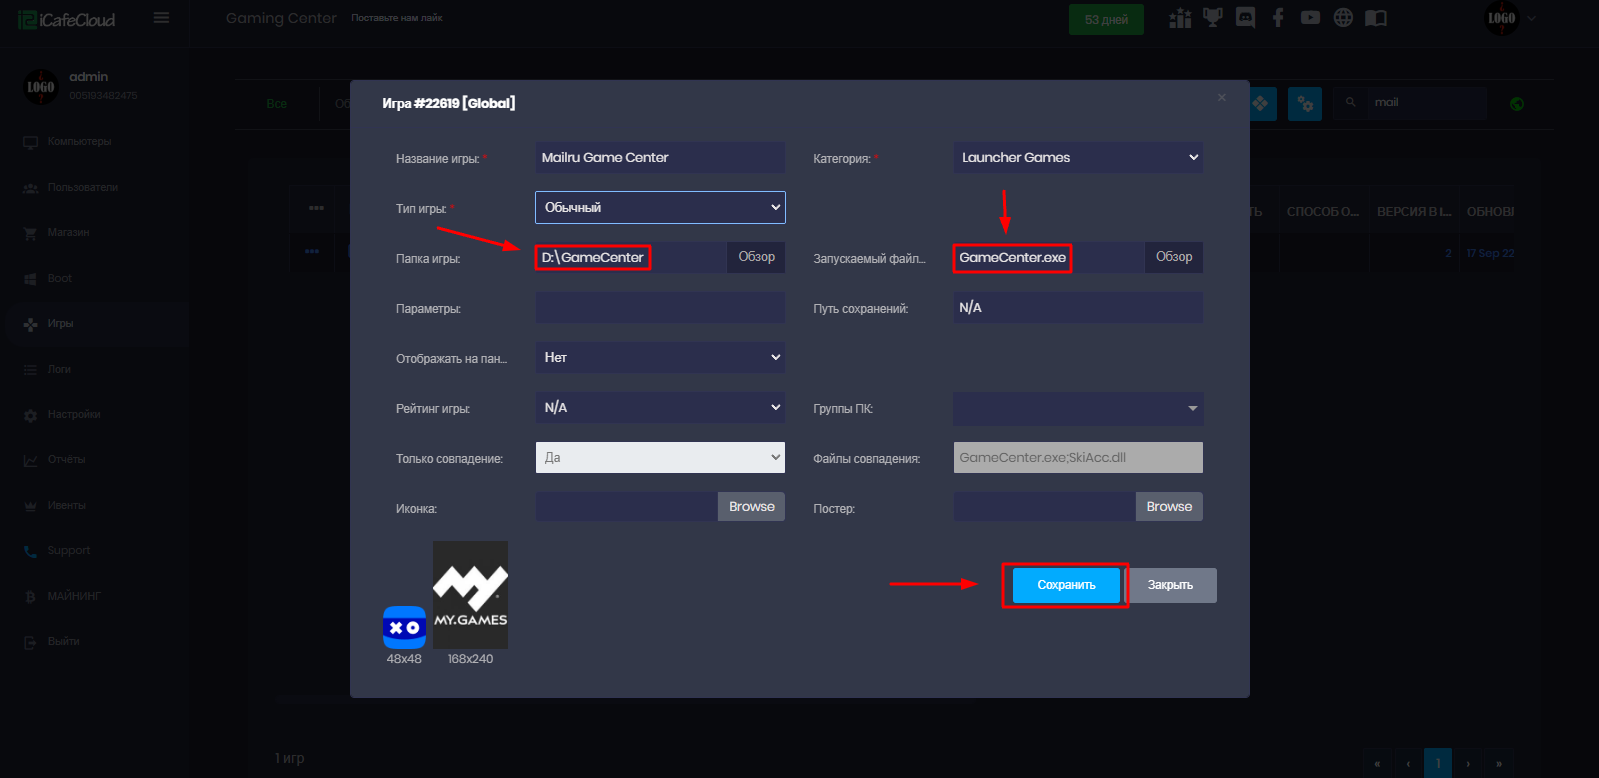The image size is (1599, 778).
Task: Click Browse button for Постер
Action: point(1169,507)
